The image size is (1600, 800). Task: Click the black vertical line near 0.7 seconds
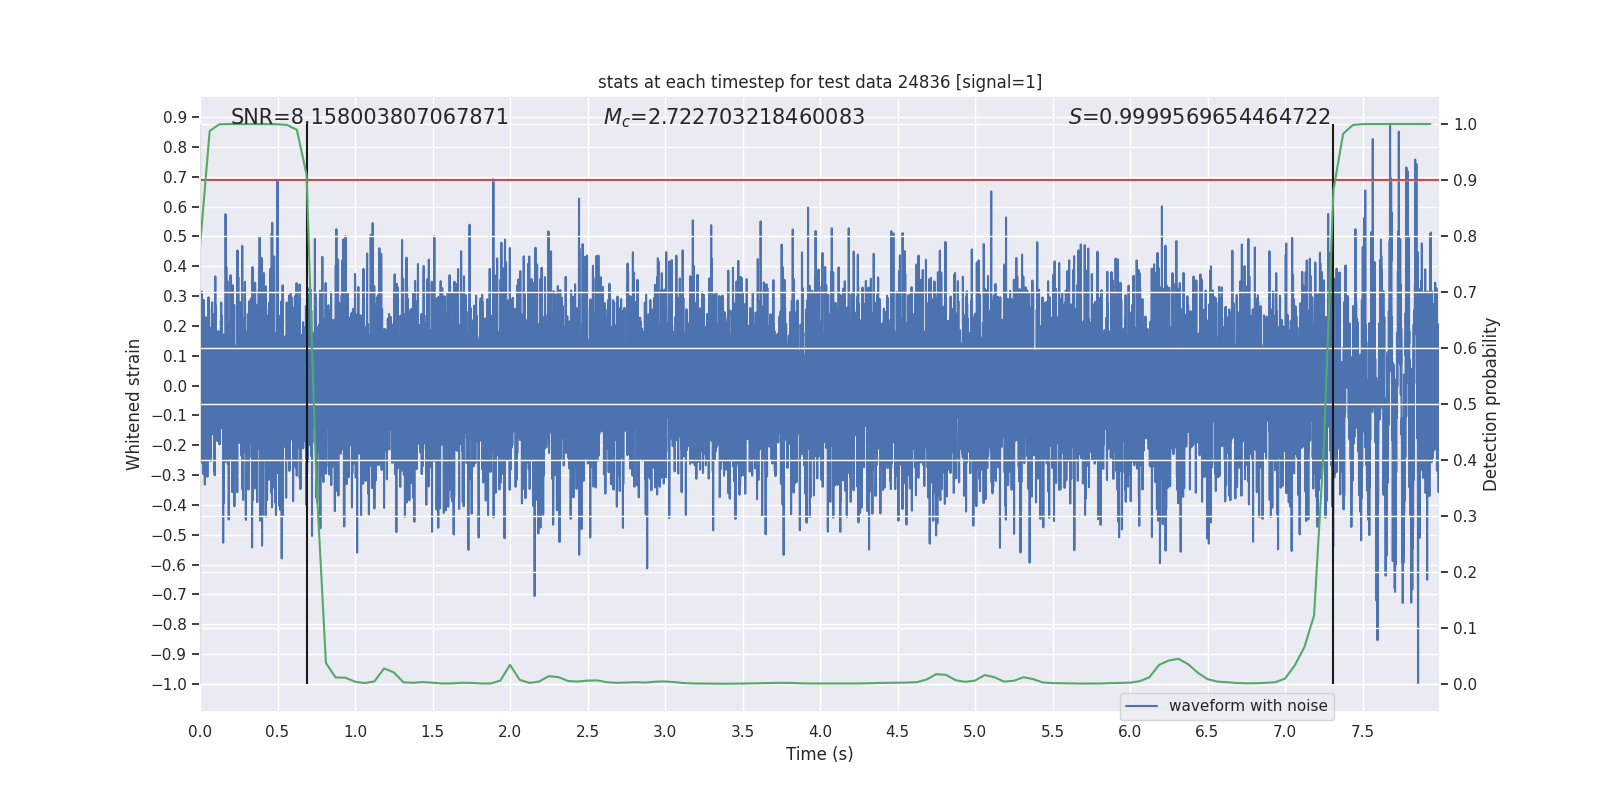(307, 600)
